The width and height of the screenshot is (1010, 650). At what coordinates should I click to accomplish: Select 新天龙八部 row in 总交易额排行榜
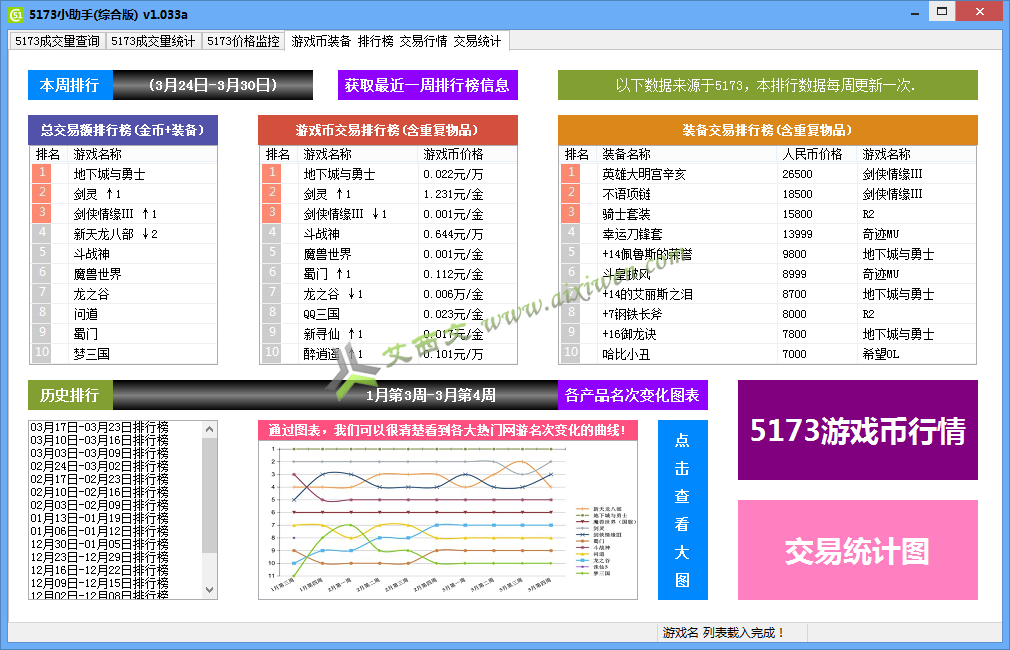coord(123,234)
